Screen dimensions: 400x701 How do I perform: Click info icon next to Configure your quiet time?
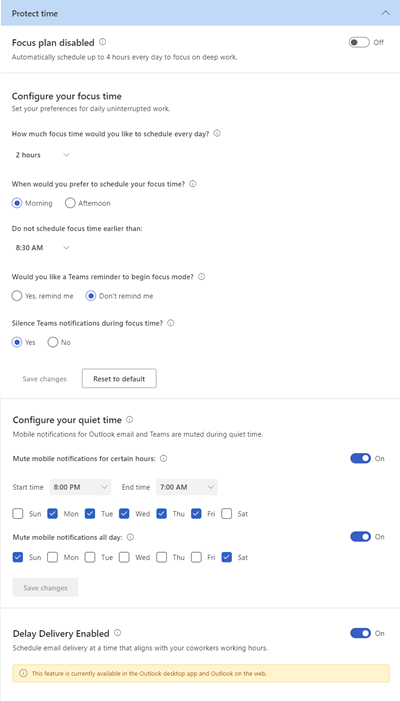130,419
